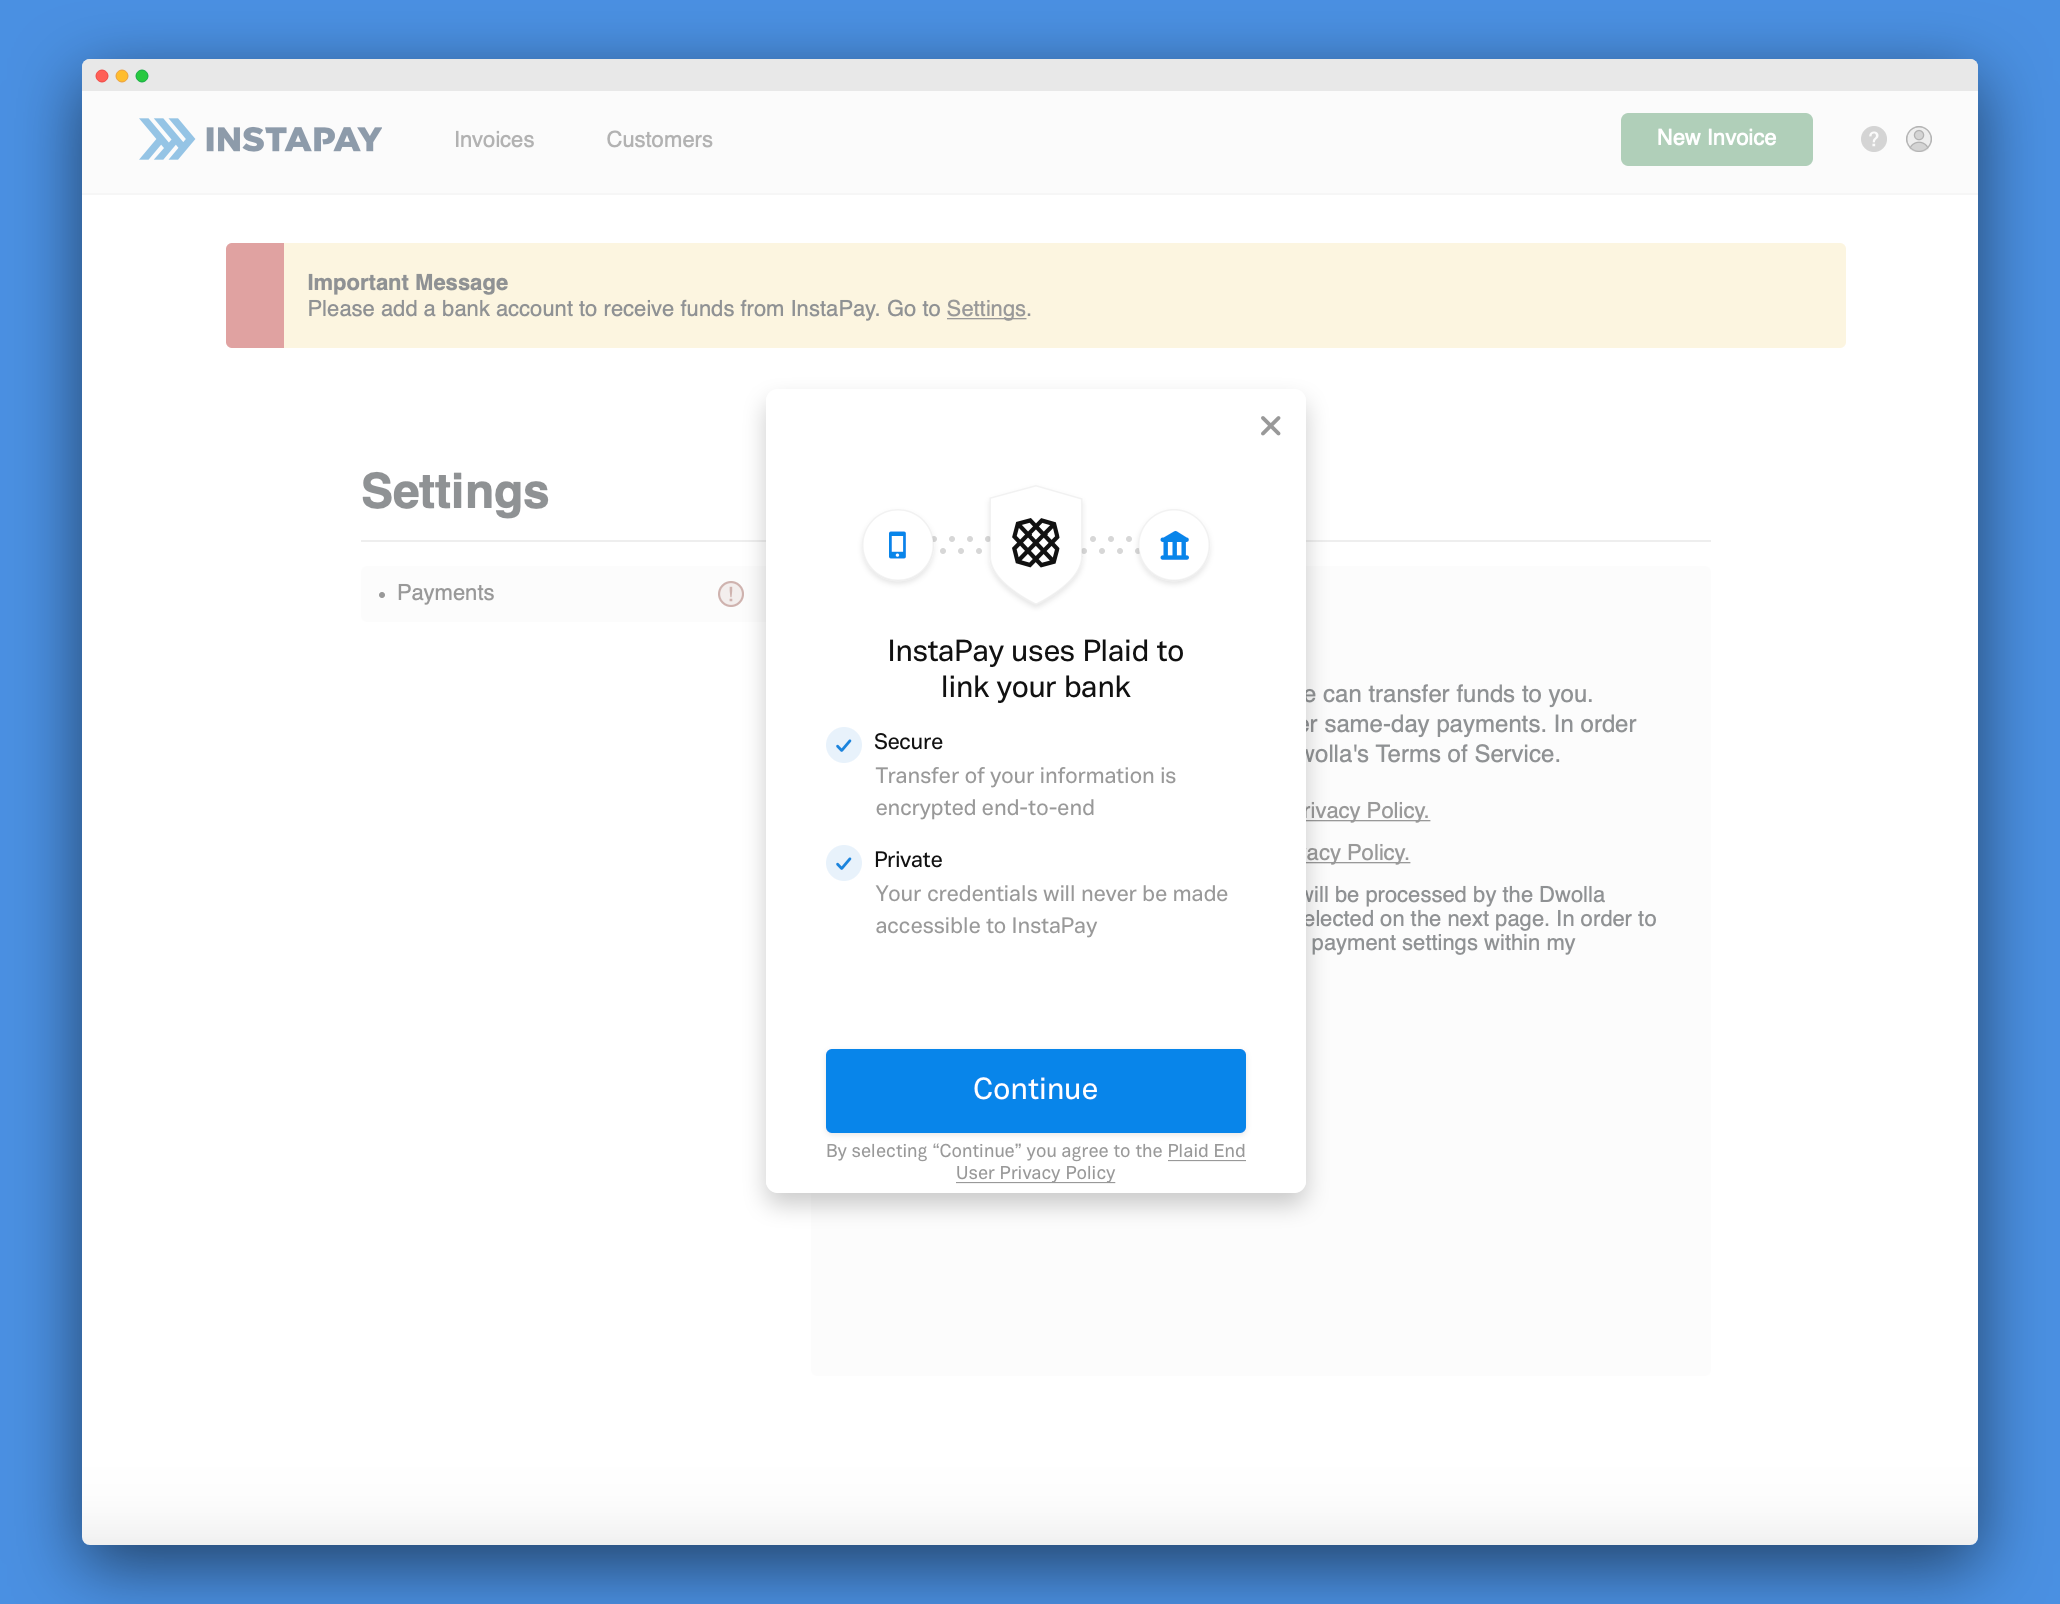Click the phone icon in Plaid dialog
Screen dimensions: 2060x1604
[898, 545]
